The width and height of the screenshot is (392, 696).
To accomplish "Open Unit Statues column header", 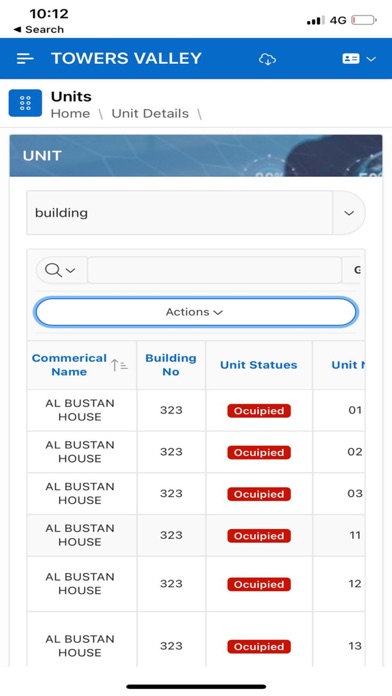I will 259,365.
